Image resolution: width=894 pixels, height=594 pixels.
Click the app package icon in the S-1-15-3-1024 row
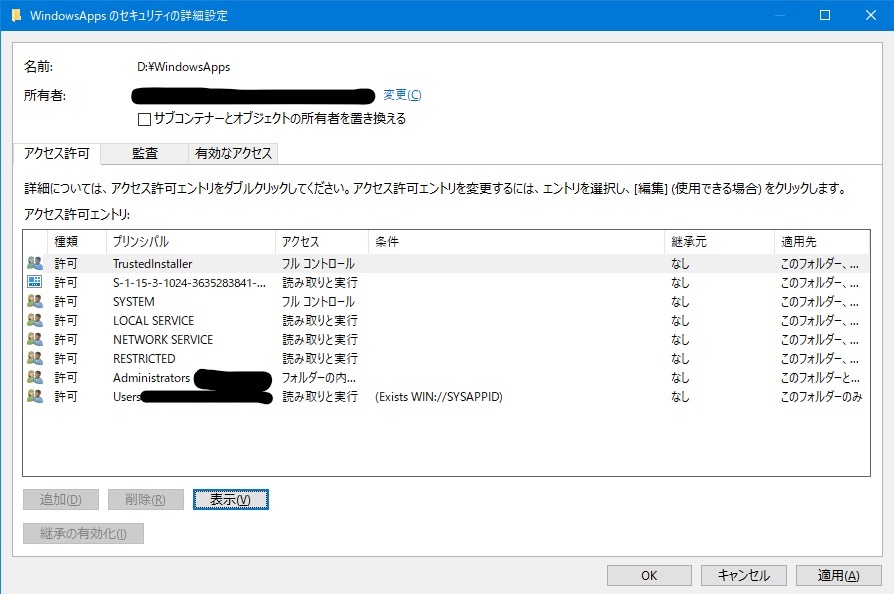pos(35,282)
